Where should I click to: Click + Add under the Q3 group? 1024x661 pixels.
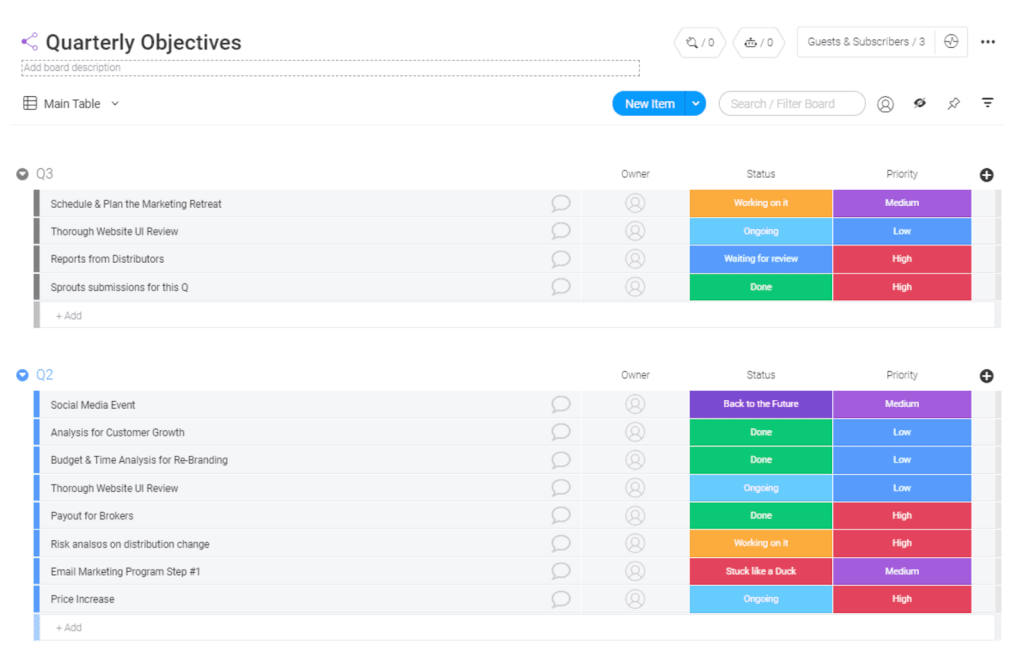(69, 315)
